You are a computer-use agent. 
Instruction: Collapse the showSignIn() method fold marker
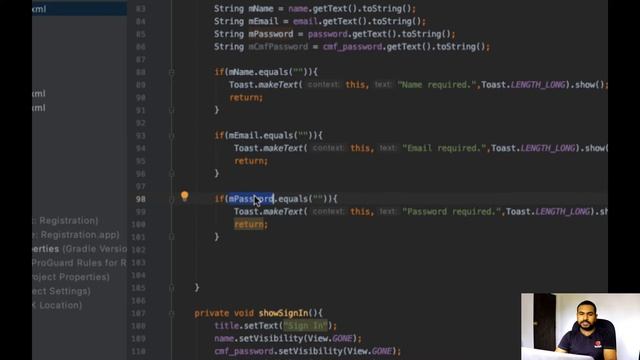pyautogui.click(x=171, y=313)
